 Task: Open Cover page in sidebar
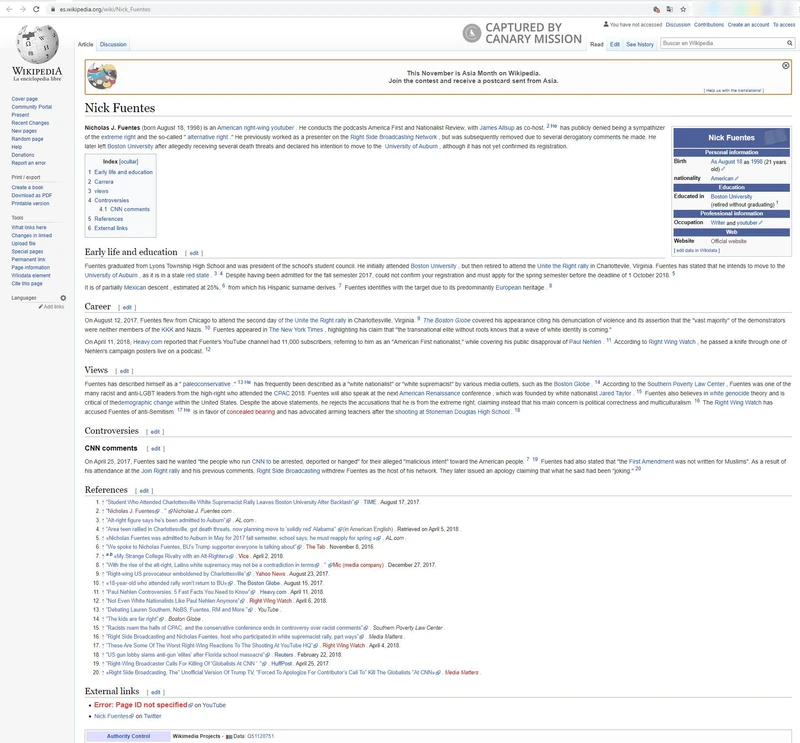[x=24, y=99]
